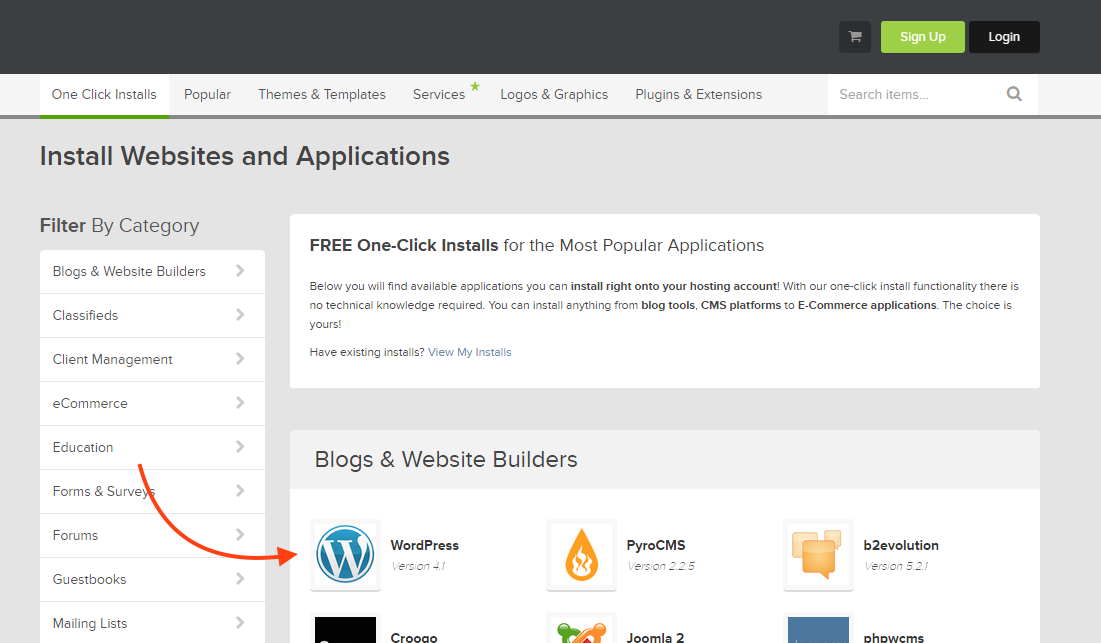Expand the Mailing Lists category arrow
The height and width of the screenshot is (643, 1101).
(240, 623)
